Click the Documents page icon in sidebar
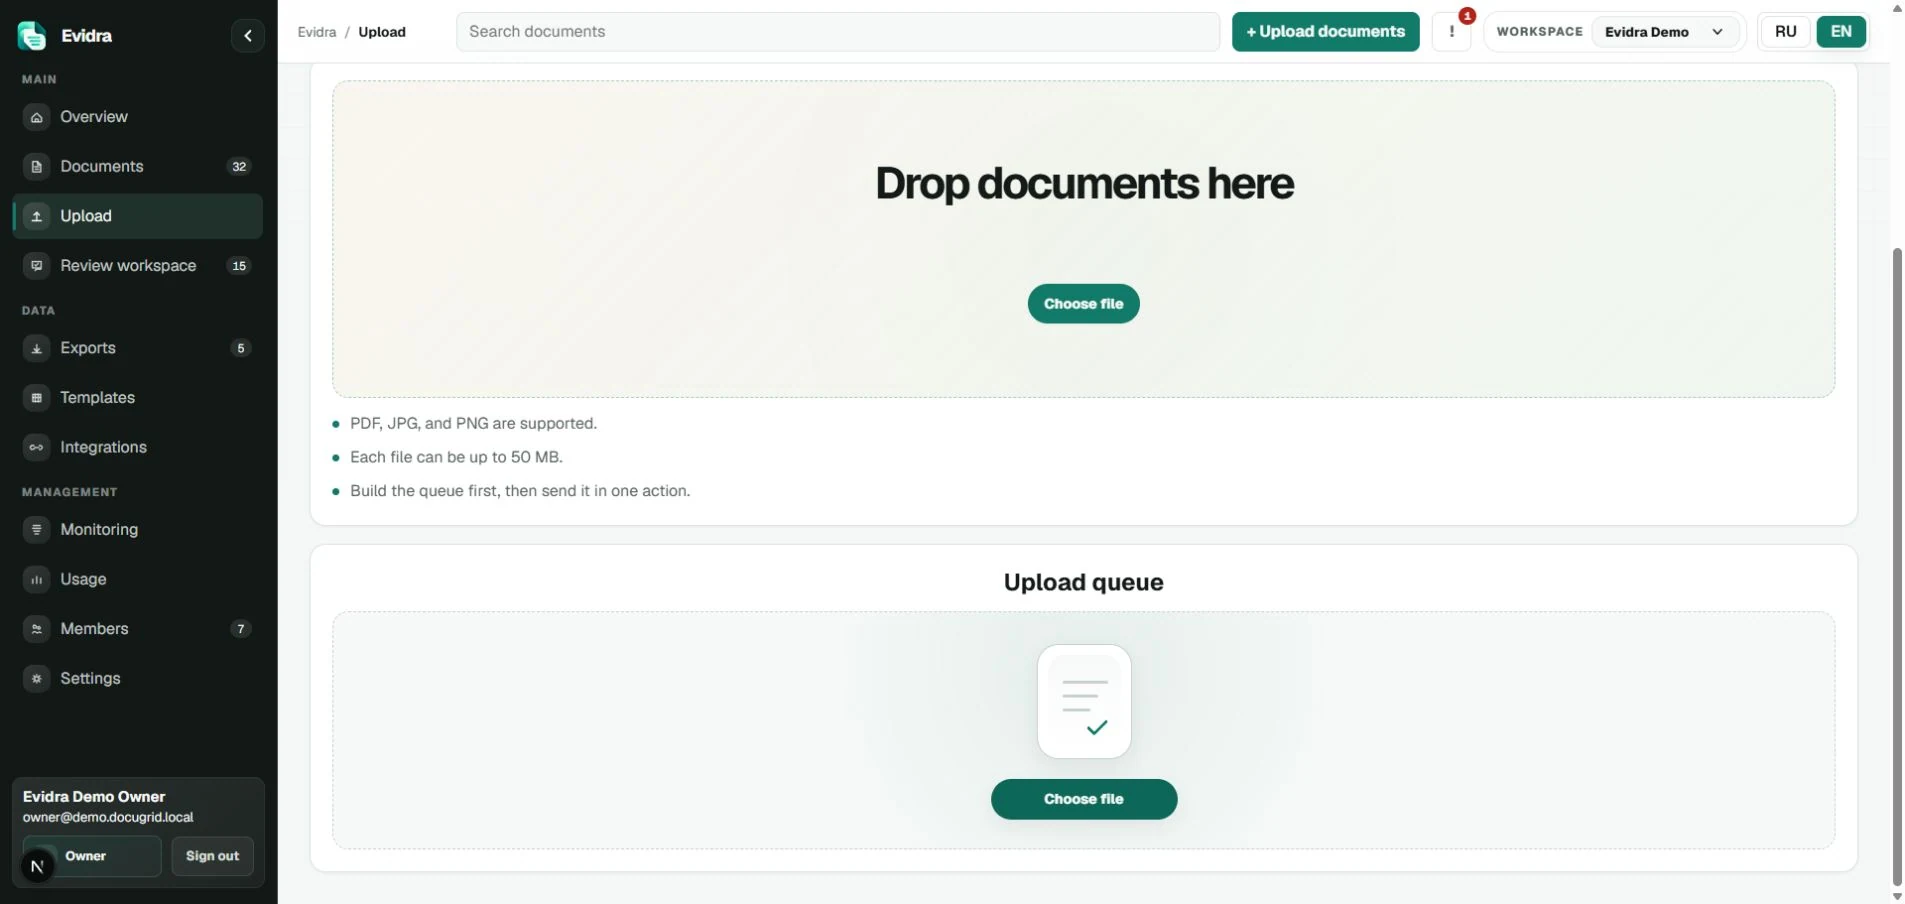 point(37,167)
